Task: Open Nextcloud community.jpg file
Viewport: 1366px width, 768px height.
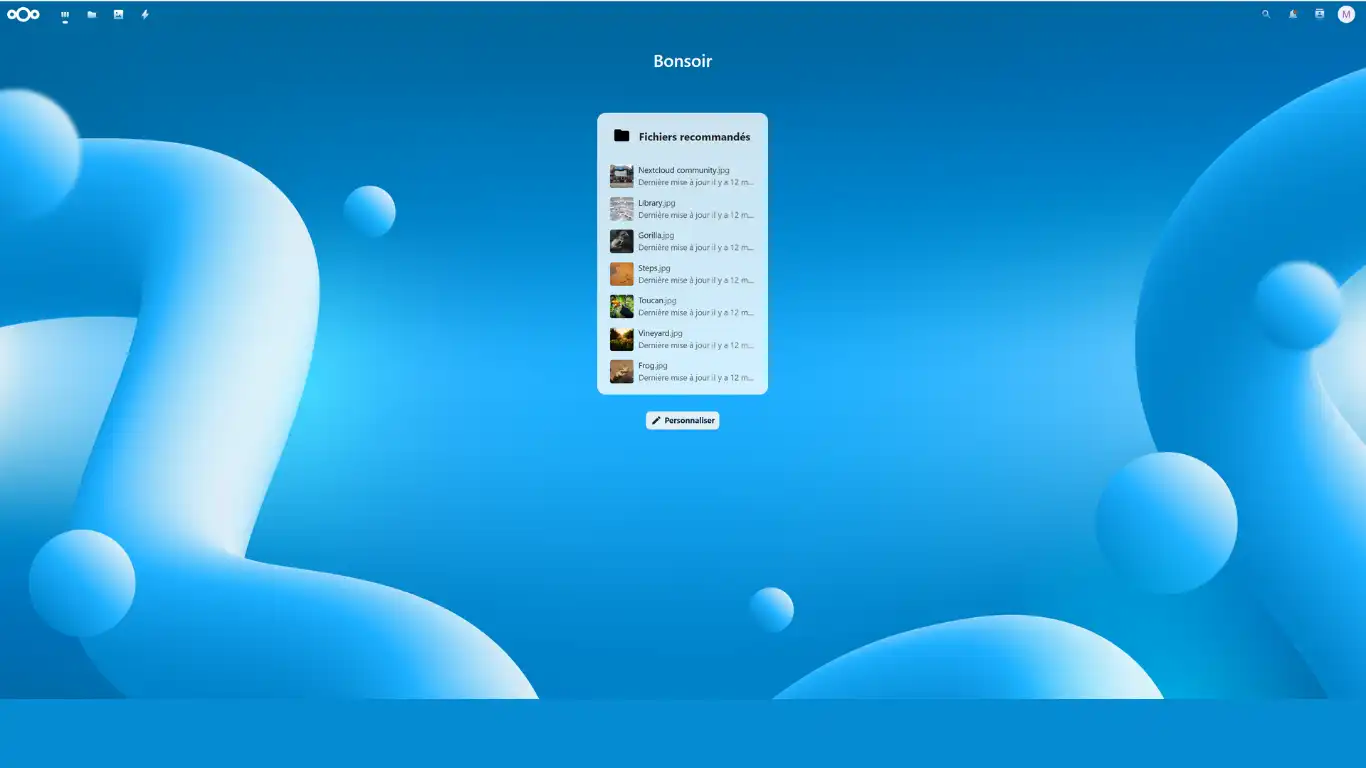Action: pyautogui.click(x=684, y=171)
